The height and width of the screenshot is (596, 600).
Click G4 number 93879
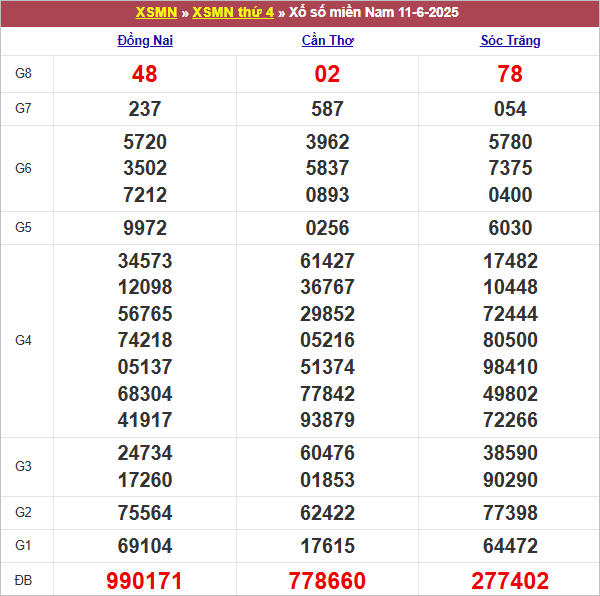click(x=327, y=420)
